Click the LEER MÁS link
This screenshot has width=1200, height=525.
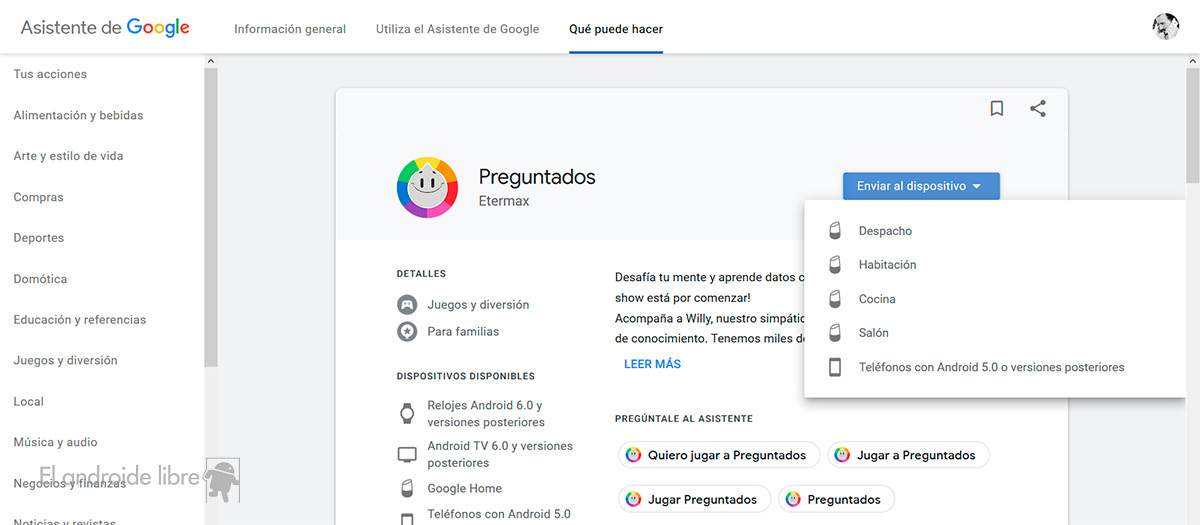coord(652,364)
